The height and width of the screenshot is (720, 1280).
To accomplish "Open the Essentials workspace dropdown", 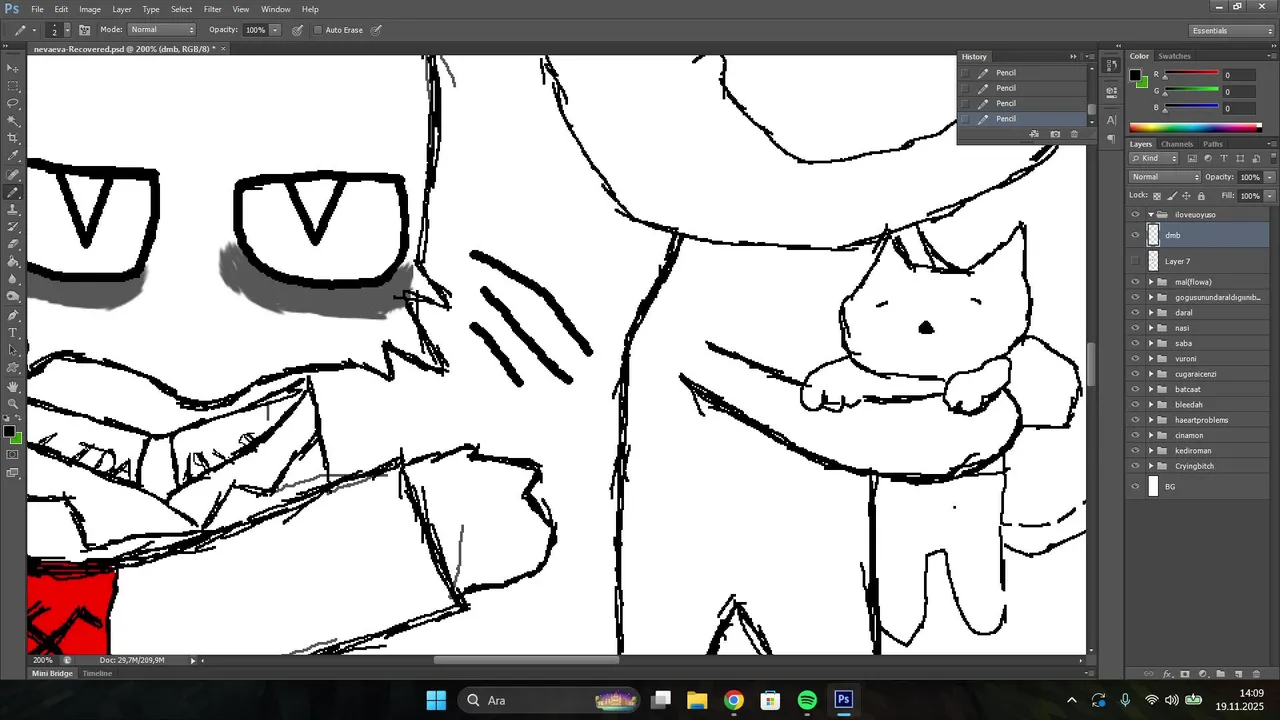I will (x=1232, y=31).
